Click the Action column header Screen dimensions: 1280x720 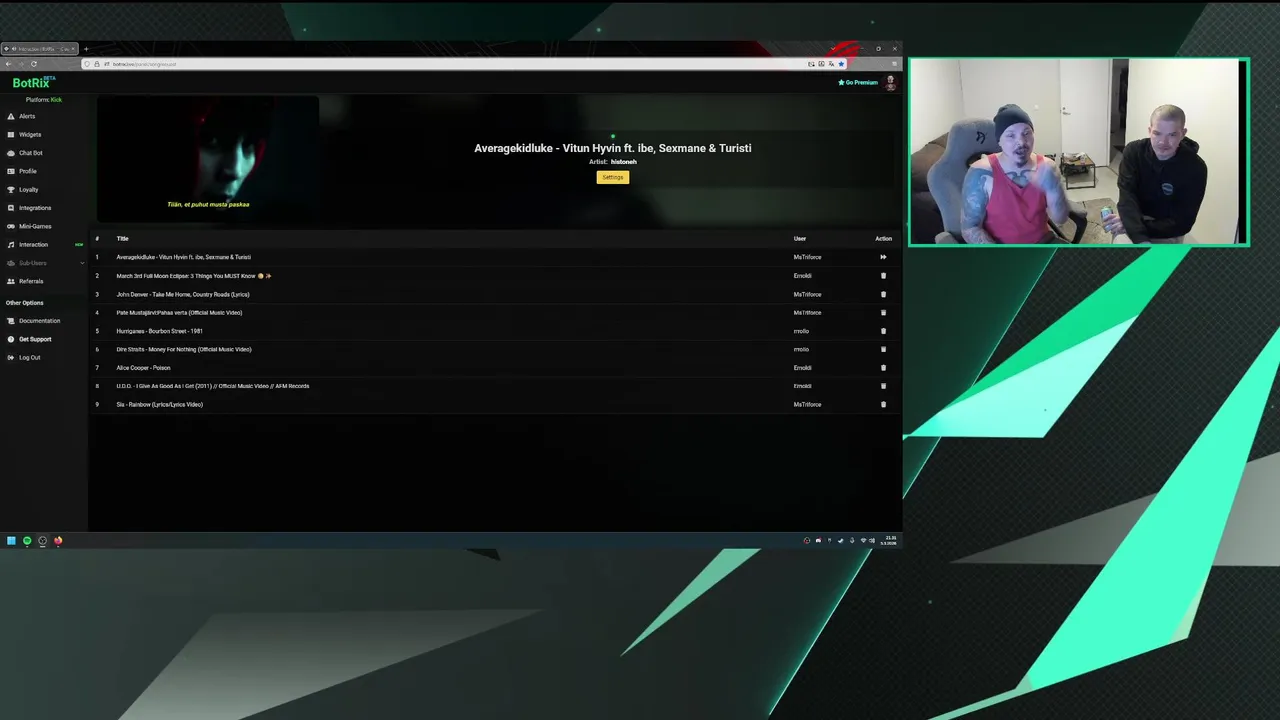pos(883,238)
